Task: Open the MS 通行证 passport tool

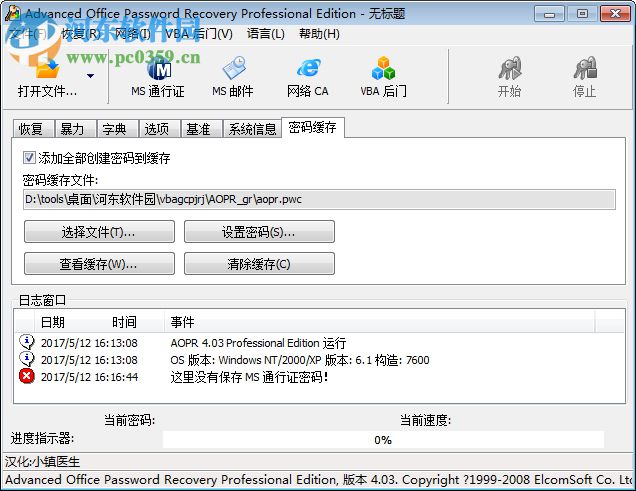Action: pos(158,77)
